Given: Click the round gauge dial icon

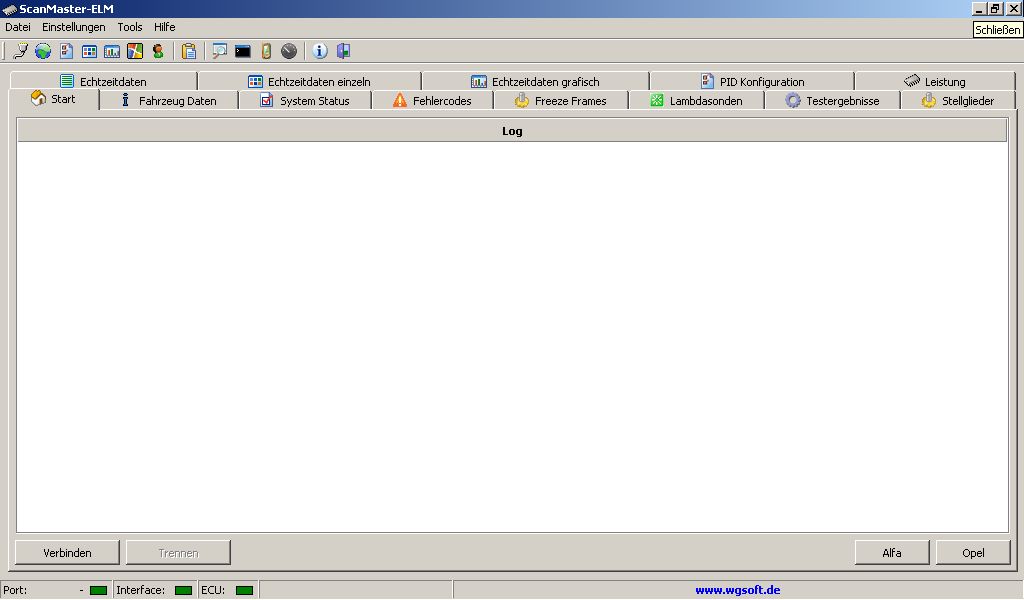Looking at the screenshot, I should click(289, 51).
